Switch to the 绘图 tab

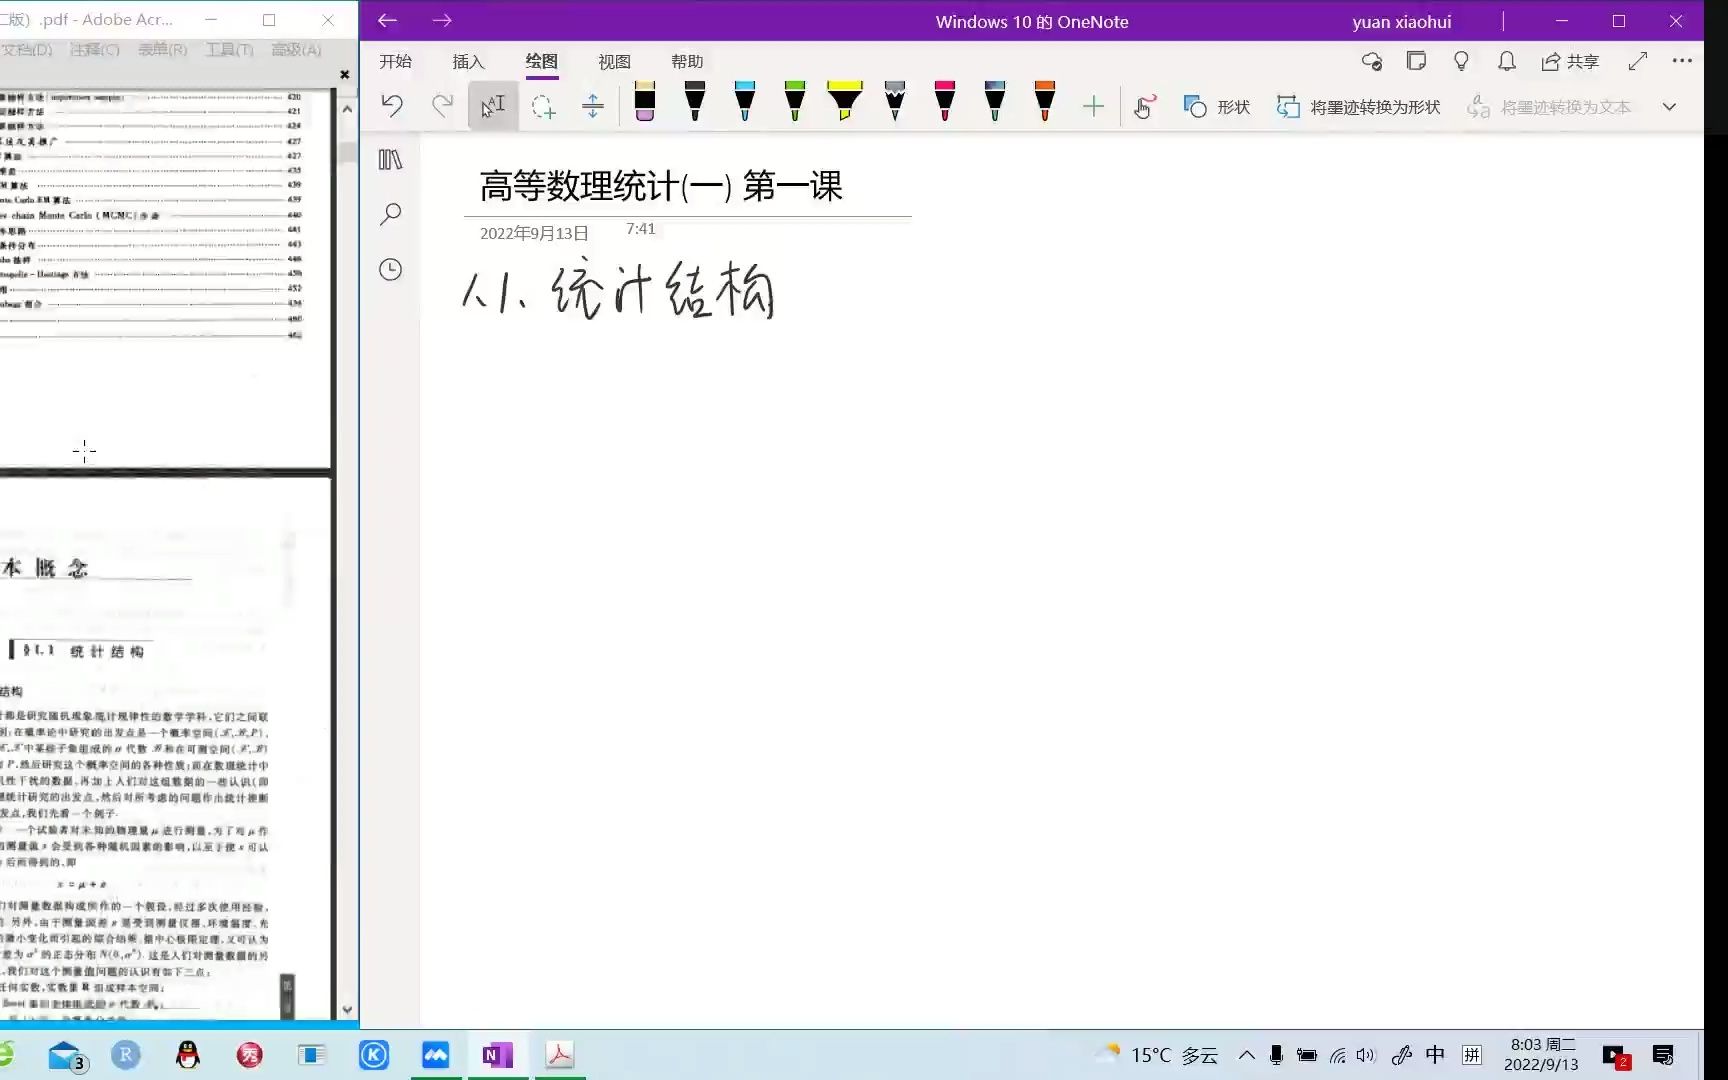[542, 62]
